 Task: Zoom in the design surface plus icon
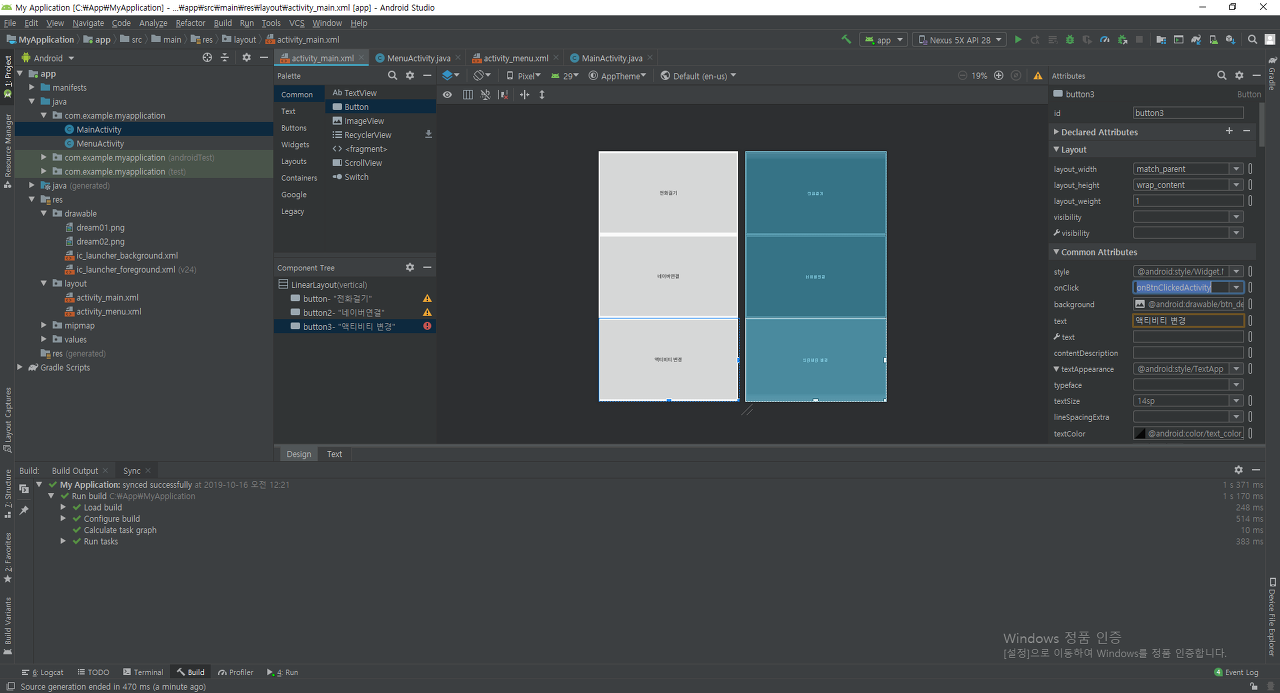tap(998, 75)
